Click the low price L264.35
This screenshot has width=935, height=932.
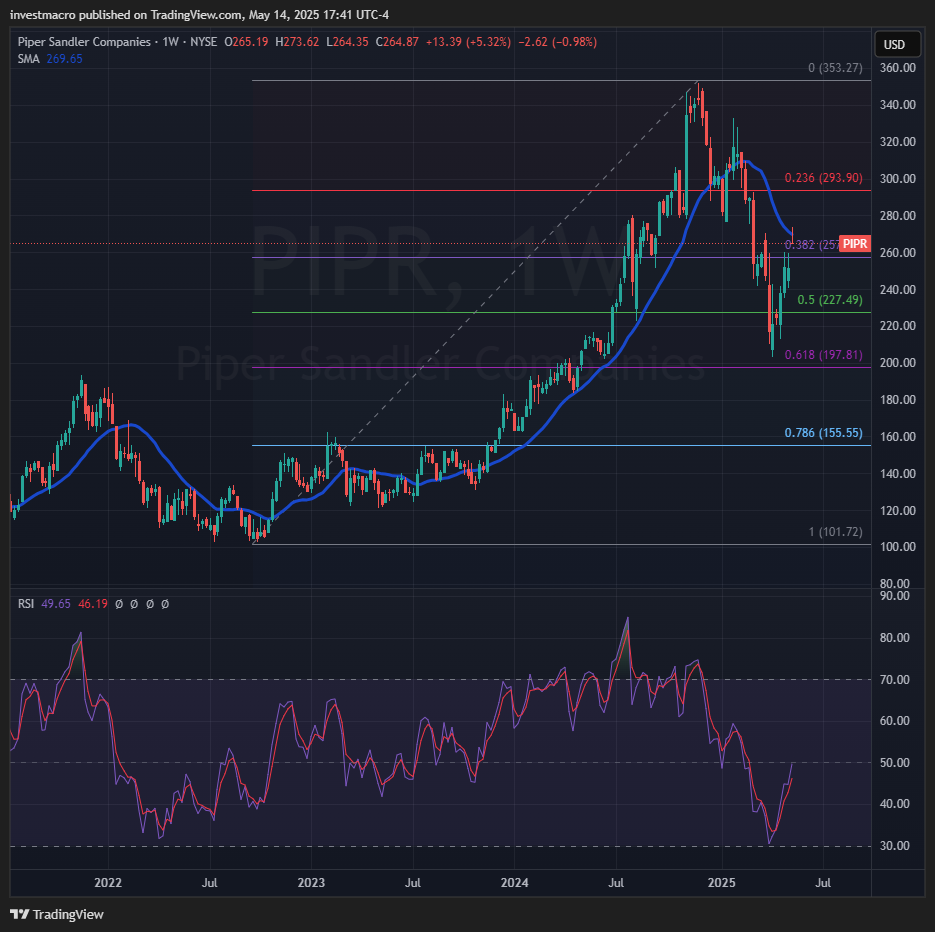[x=347, y=42]
